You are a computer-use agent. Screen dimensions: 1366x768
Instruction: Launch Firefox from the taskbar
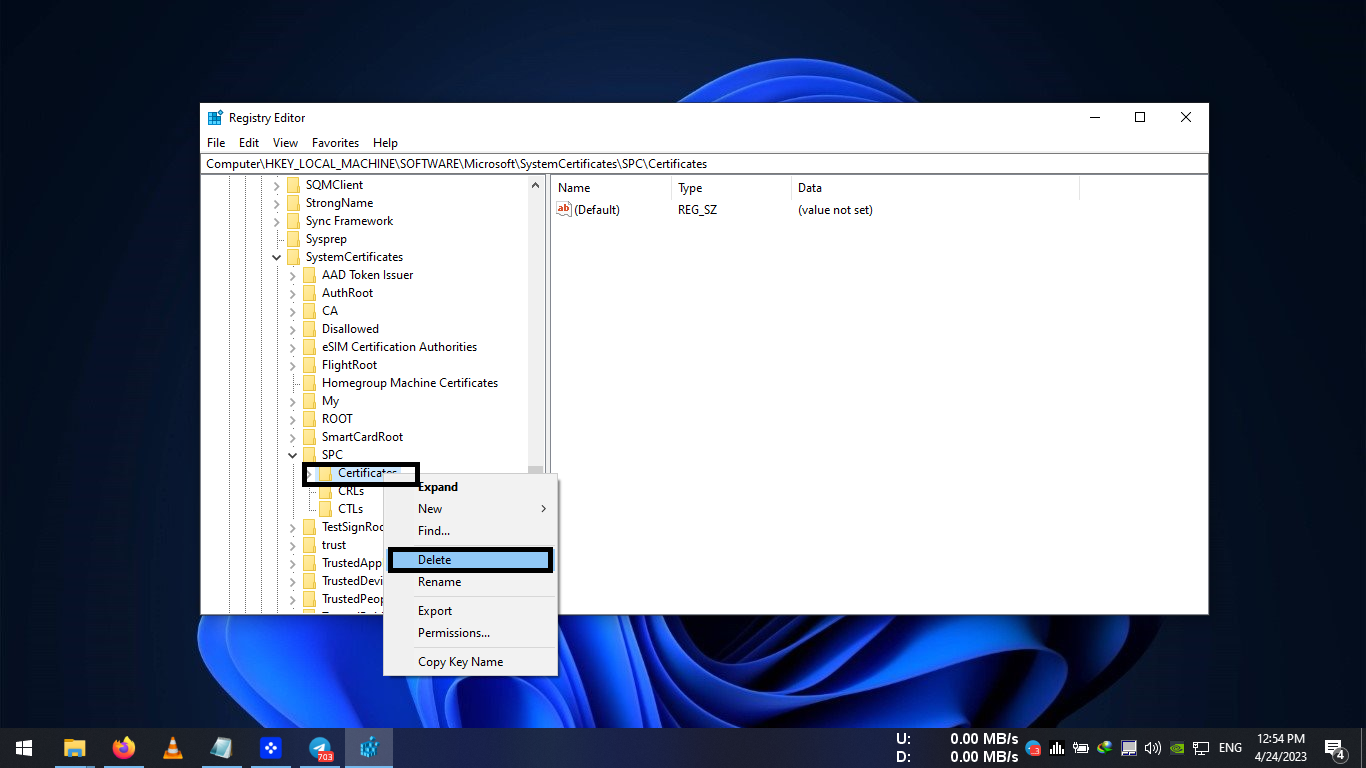pos(124,747)
